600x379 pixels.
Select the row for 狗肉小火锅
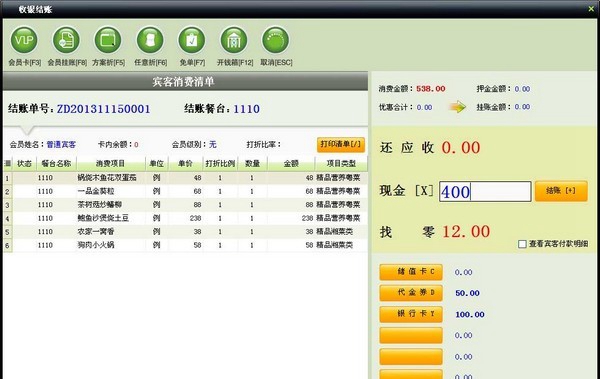coord(185,245)
